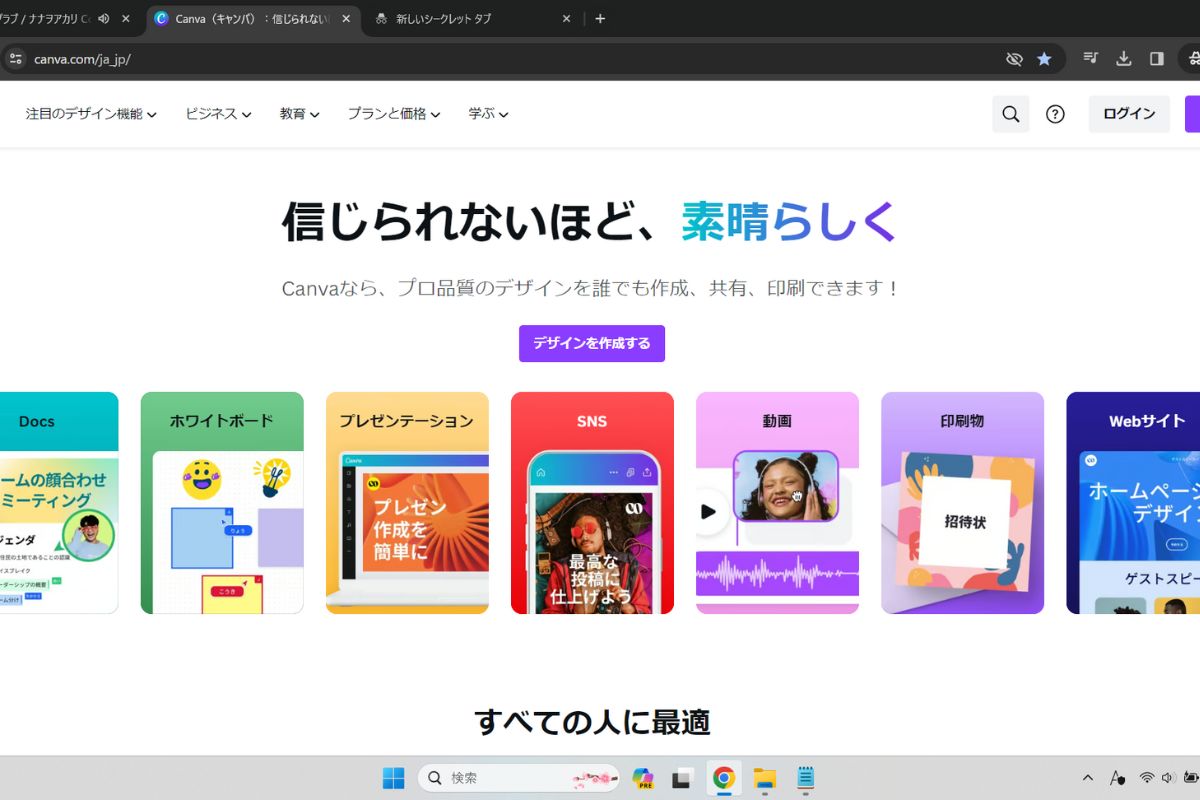The height and width of the screenshot is (800, 1200).
Task: Click the play button in the 動画 card
Action: click(708, 512)
